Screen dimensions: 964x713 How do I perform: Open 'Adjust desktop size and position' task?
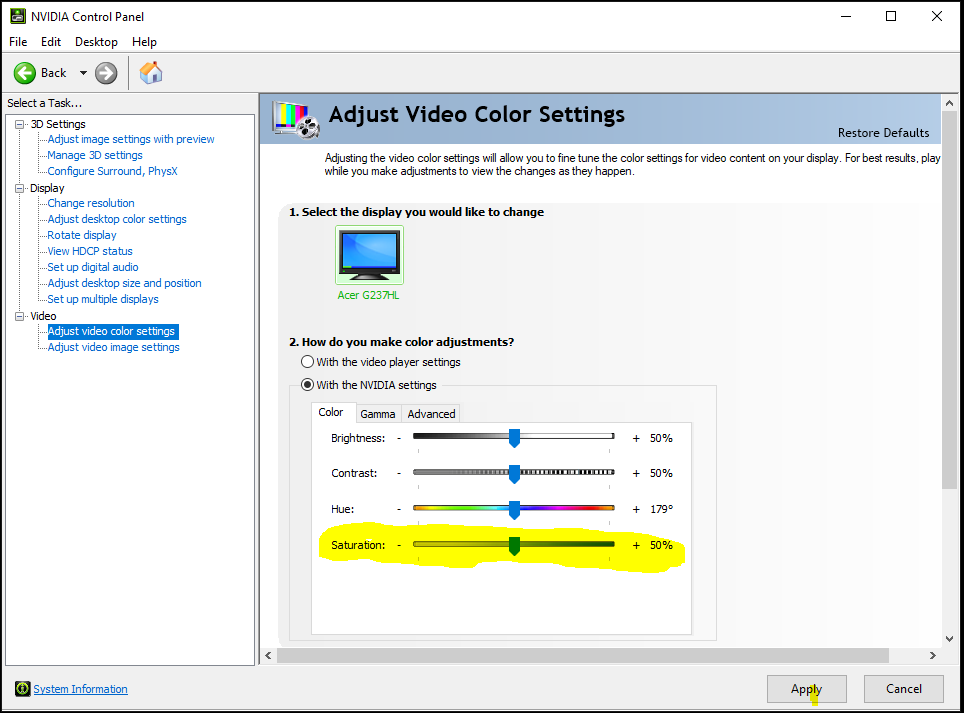(x=124, y=283)
